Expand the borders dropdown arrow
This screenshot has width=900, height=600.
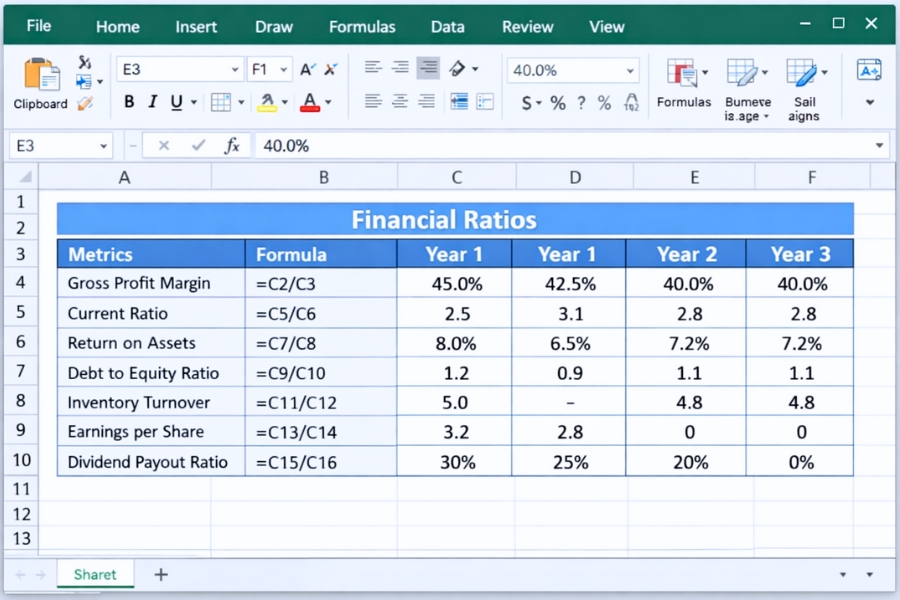point(241,101)
